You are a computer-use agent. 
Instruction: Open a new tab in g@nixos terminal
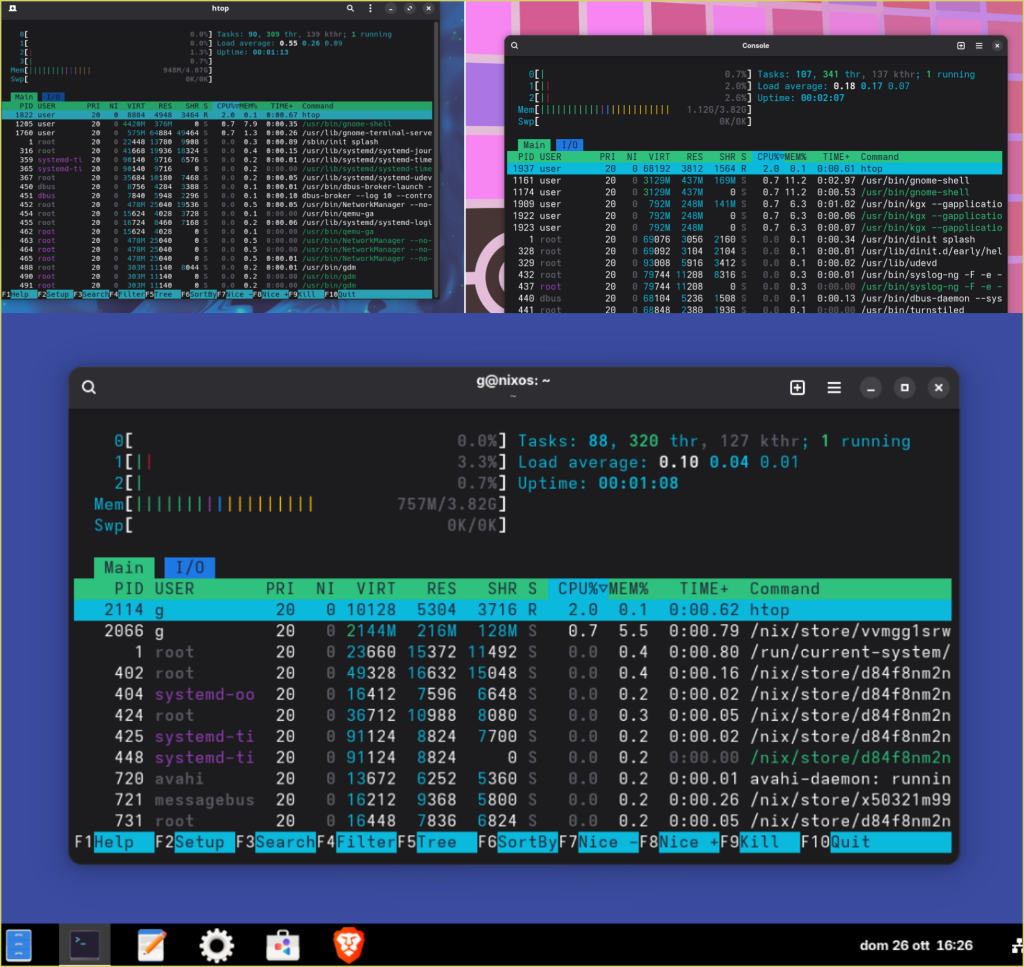click(797, 388)
